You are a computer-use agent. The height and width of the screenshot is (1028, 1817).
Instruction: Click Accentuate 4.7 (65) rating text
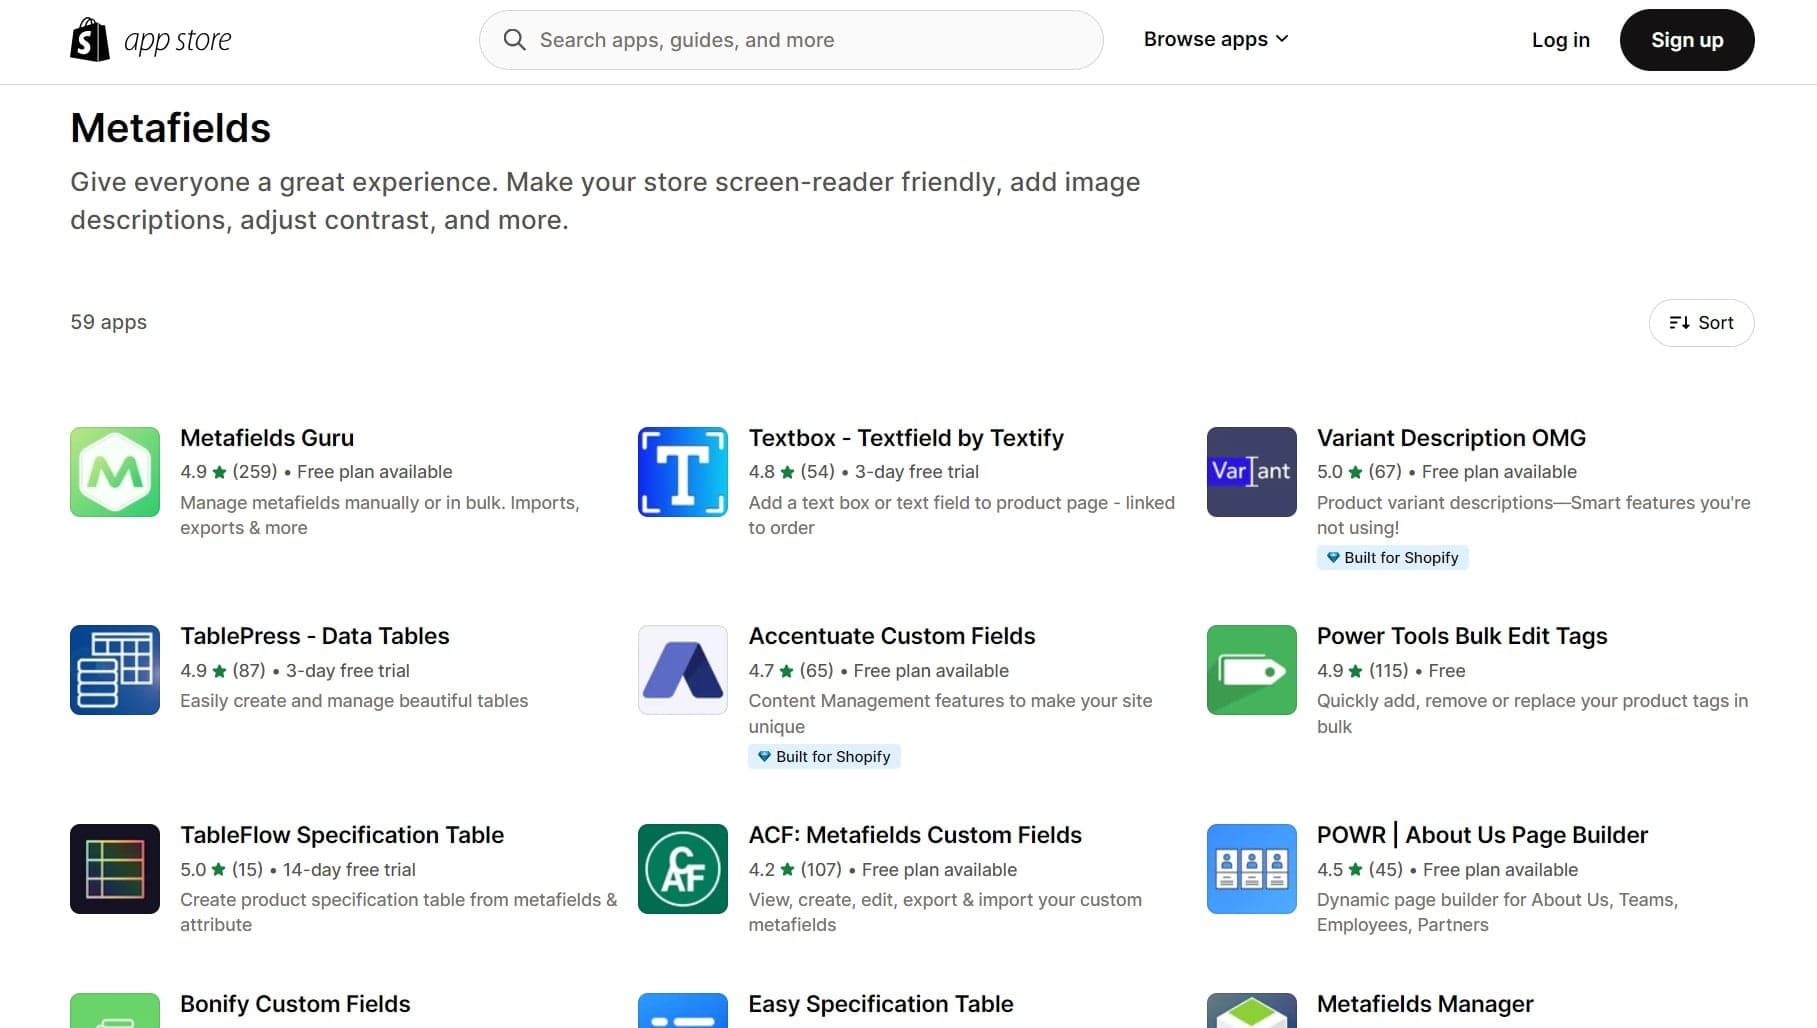(x=879, y=671)
